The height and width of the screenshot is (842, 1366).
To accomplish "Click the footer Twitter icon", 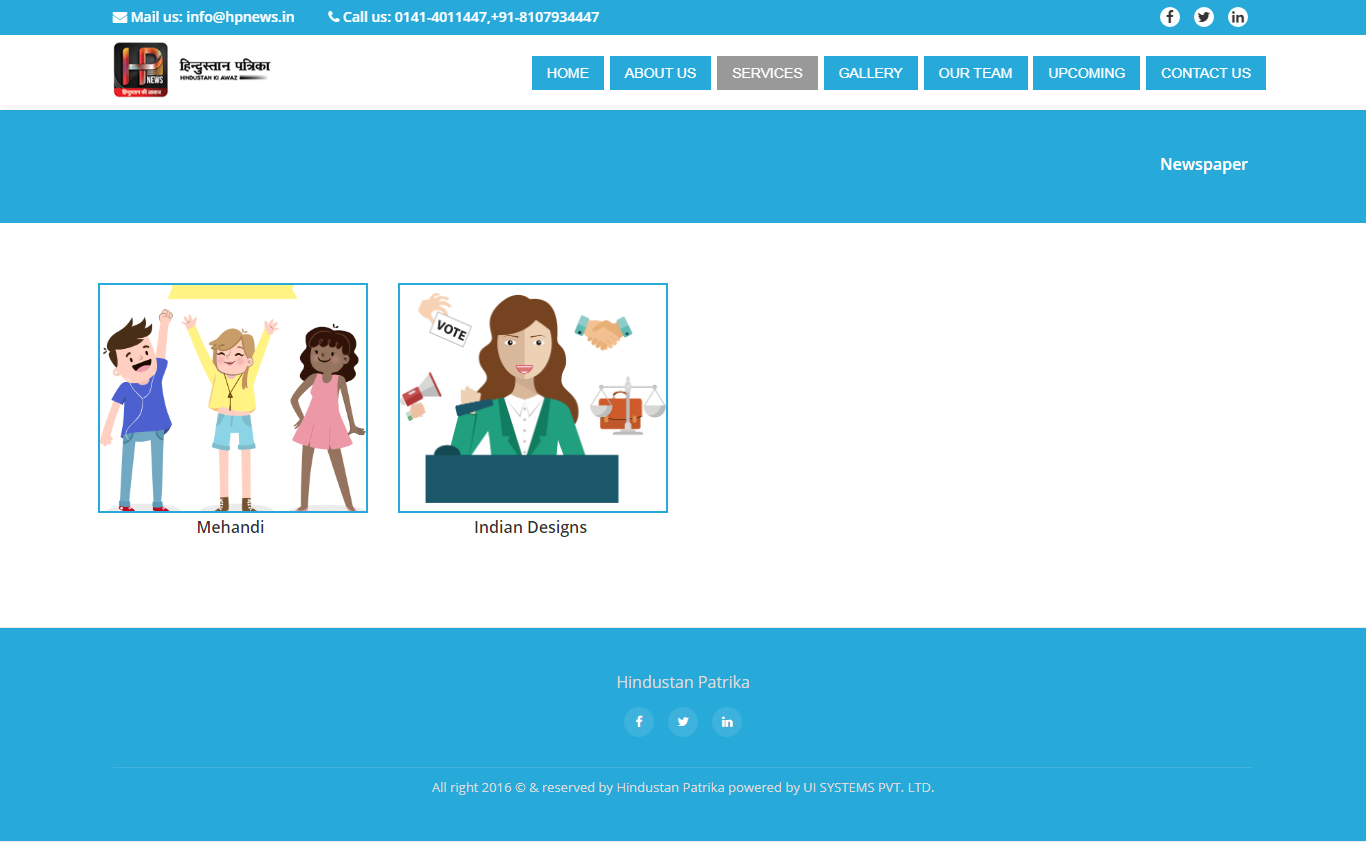I will click(x=683, y=722).
